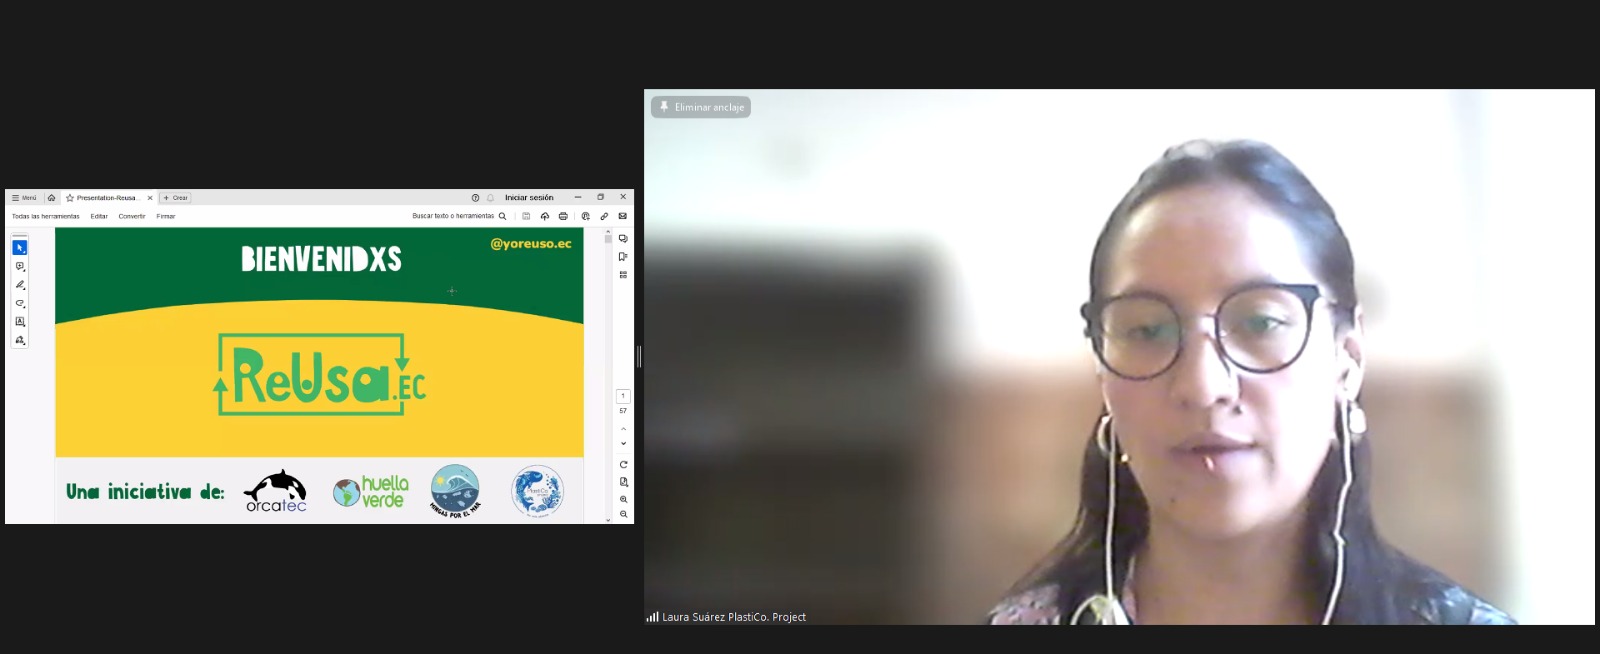Click Eliminar anclaje on the video
This screenshot has width=1600, height=654.
(x=701, y=107)
